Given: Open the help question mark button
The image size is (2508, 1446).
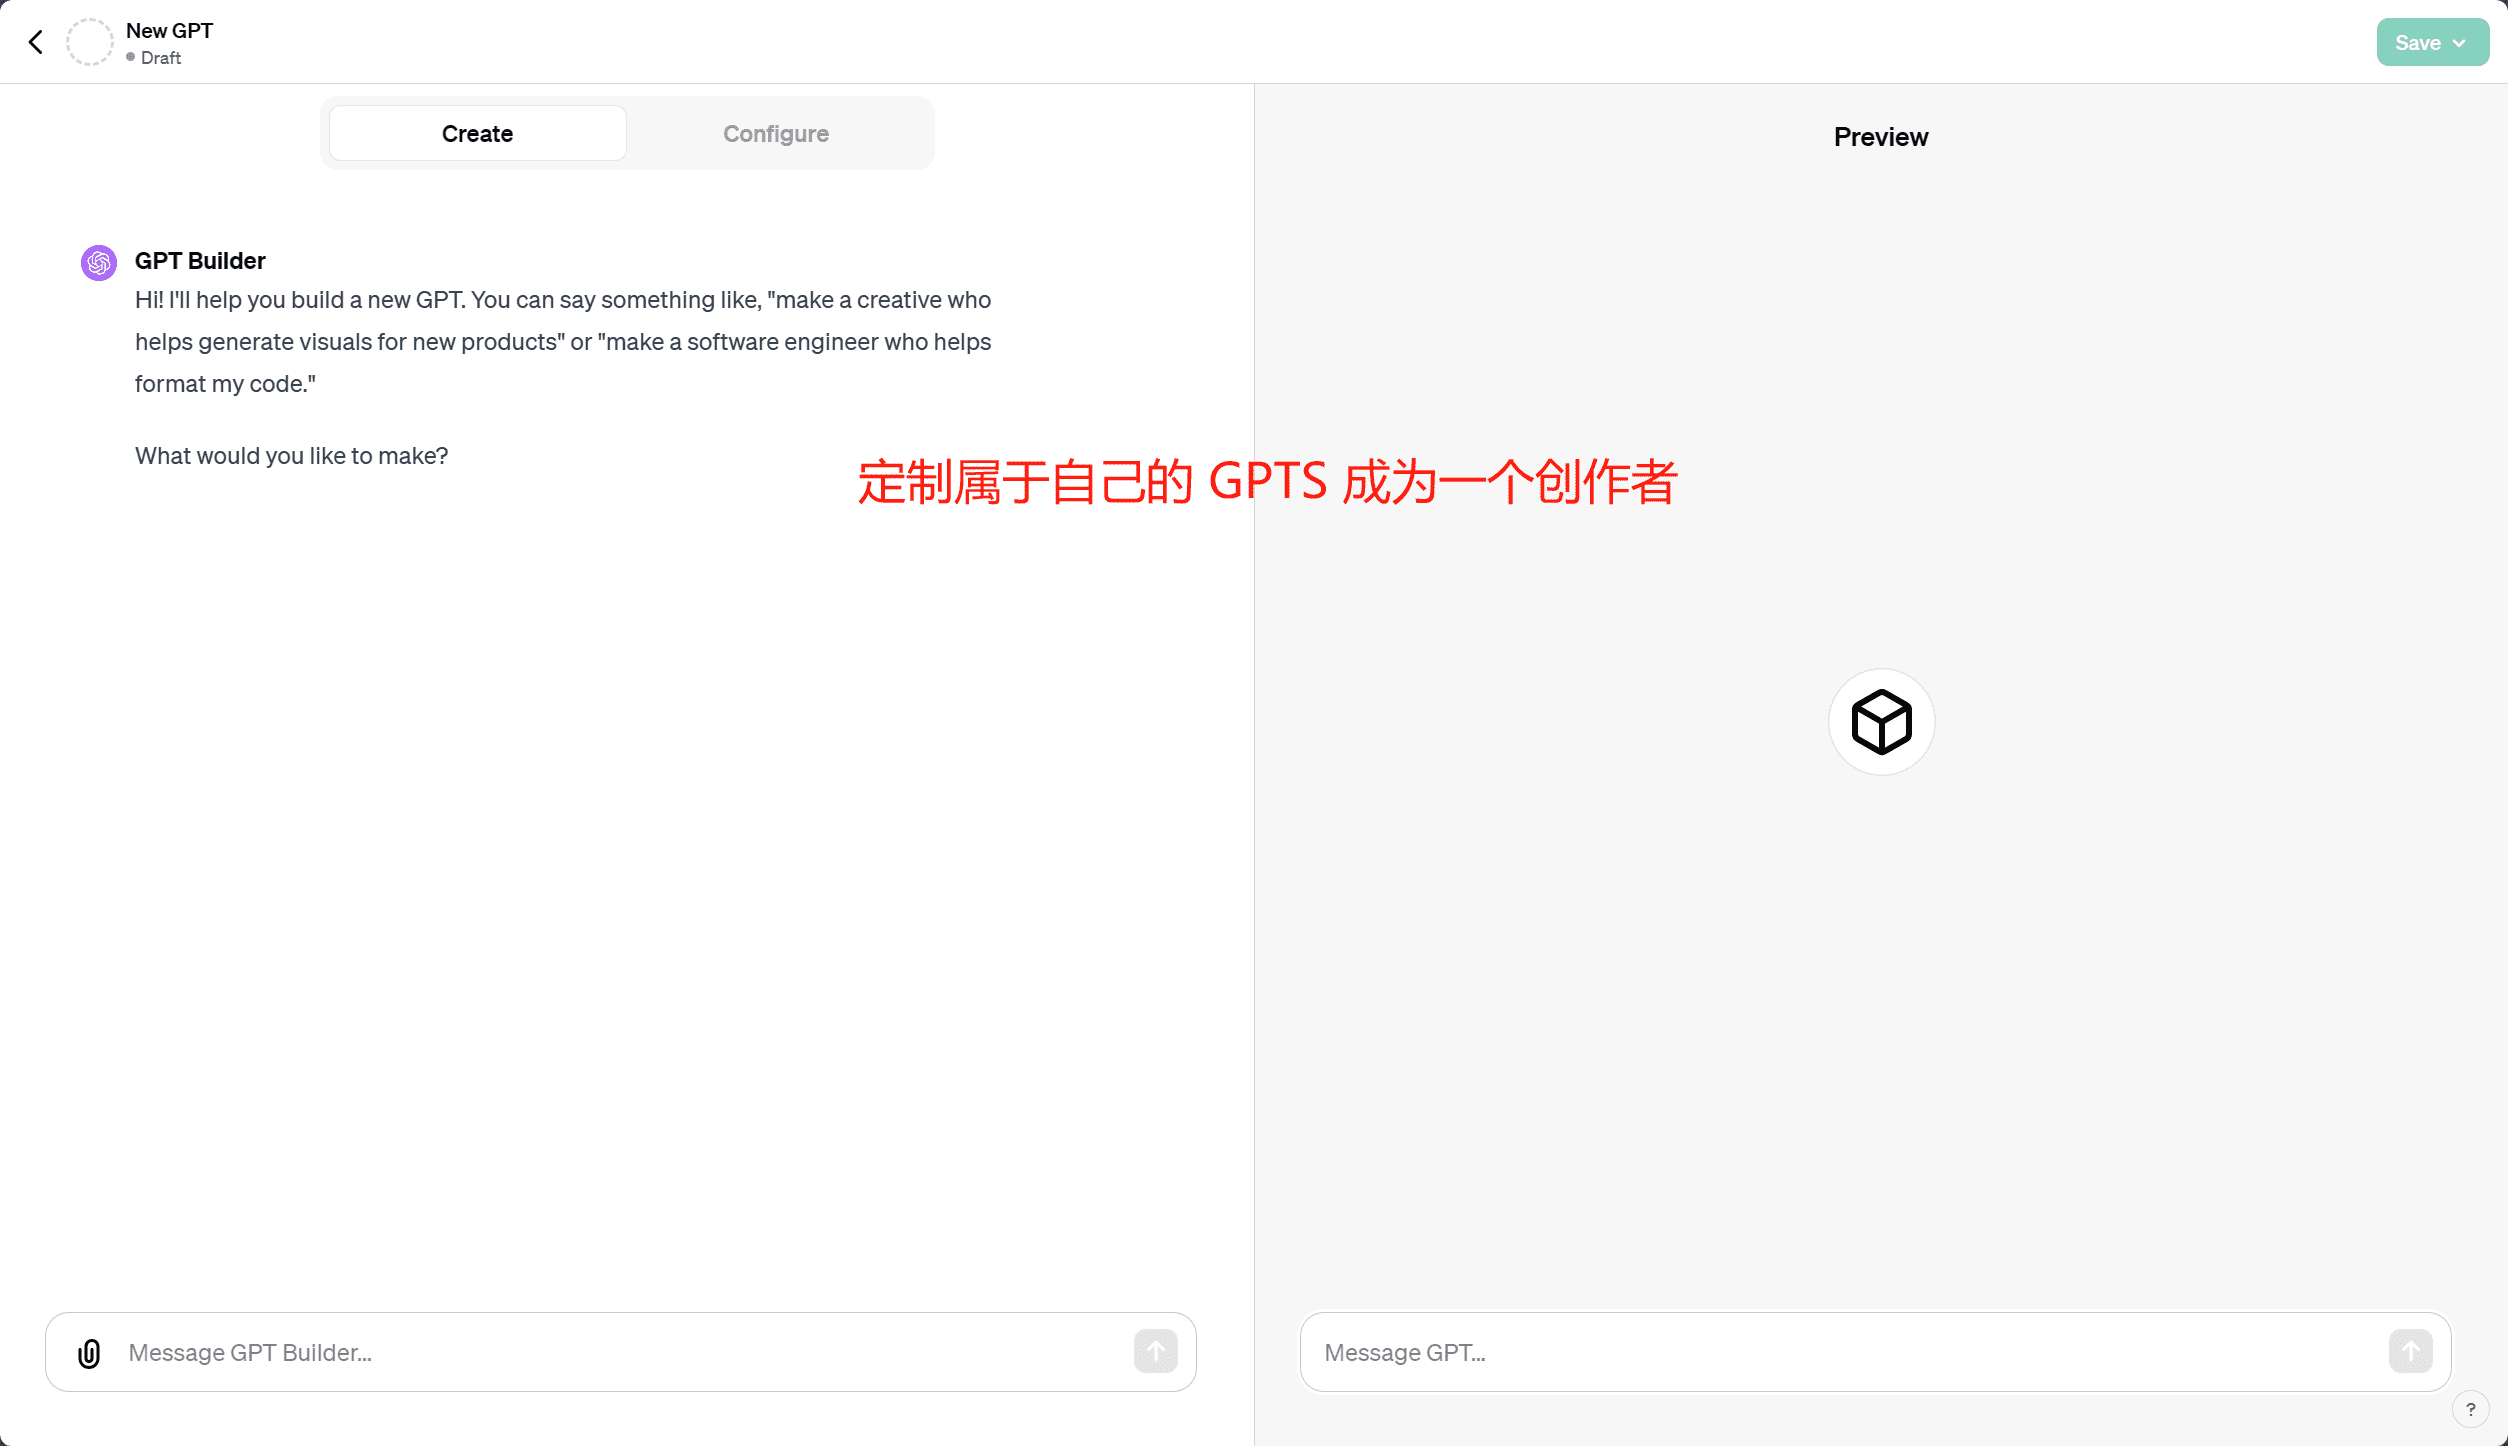Looking at the screenshot, I should coord(2470,1409).
